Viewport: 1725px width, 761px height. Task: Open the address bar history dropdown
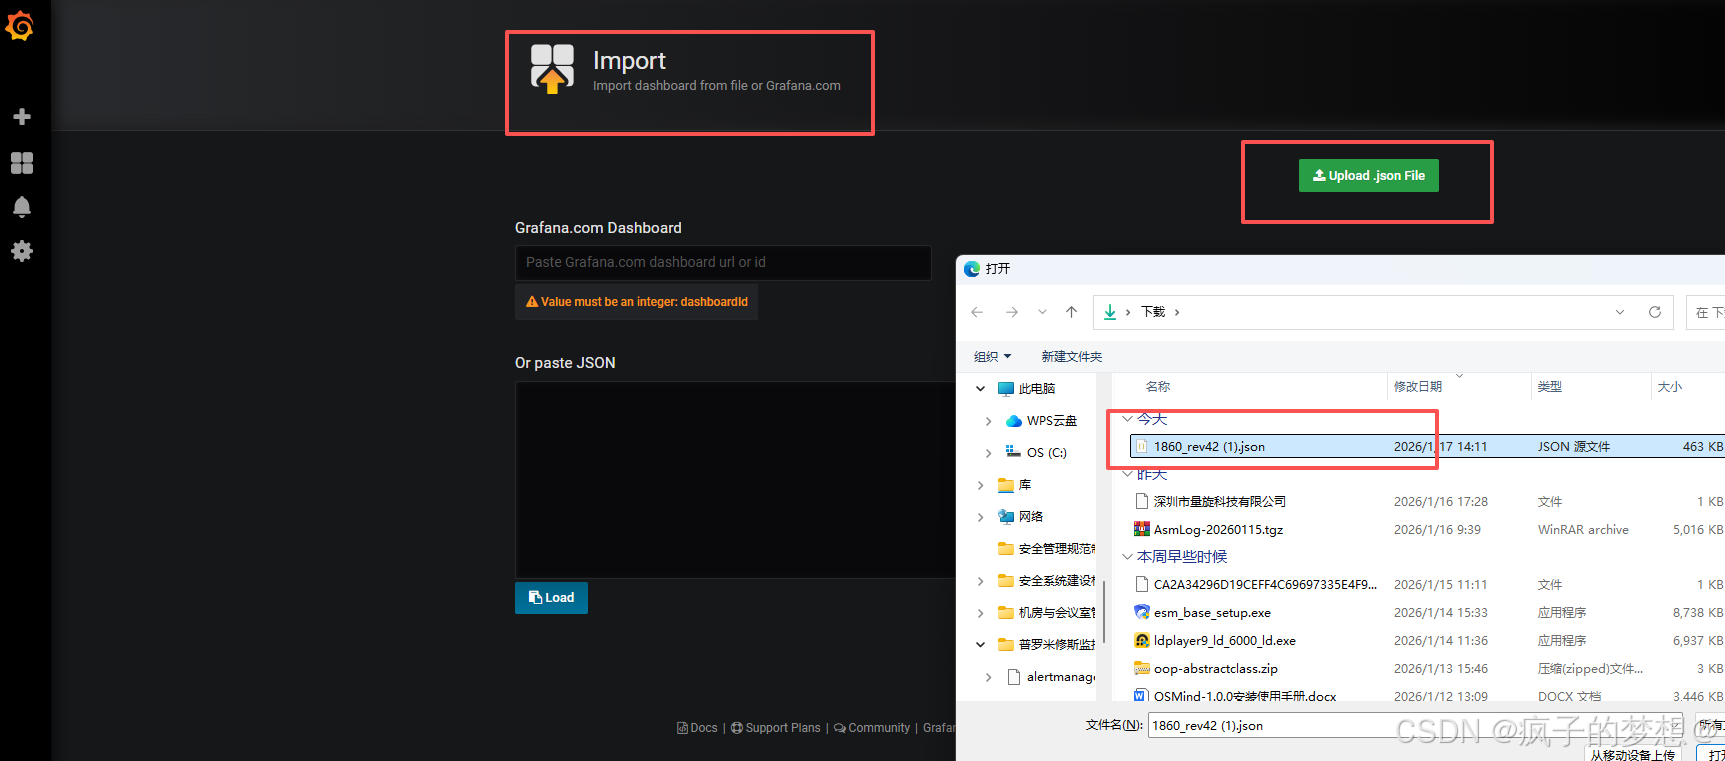(x=1620, y=312)
